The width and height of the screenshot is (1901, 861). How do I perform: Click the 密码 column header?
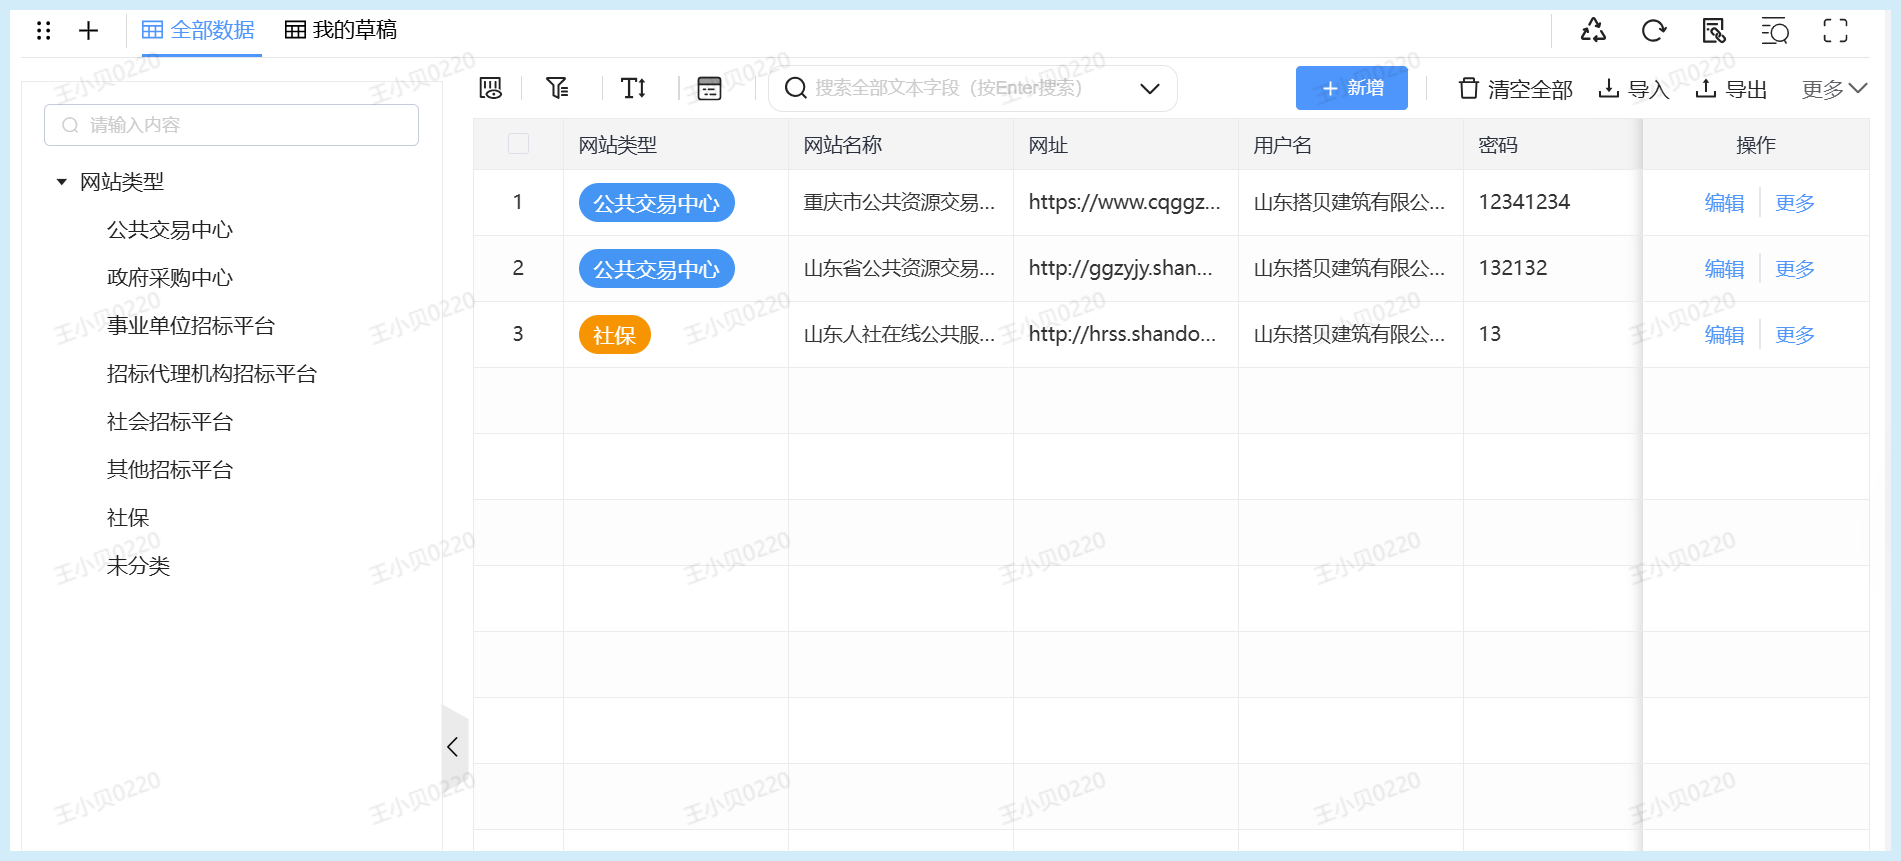click(x=1553, y=145)
